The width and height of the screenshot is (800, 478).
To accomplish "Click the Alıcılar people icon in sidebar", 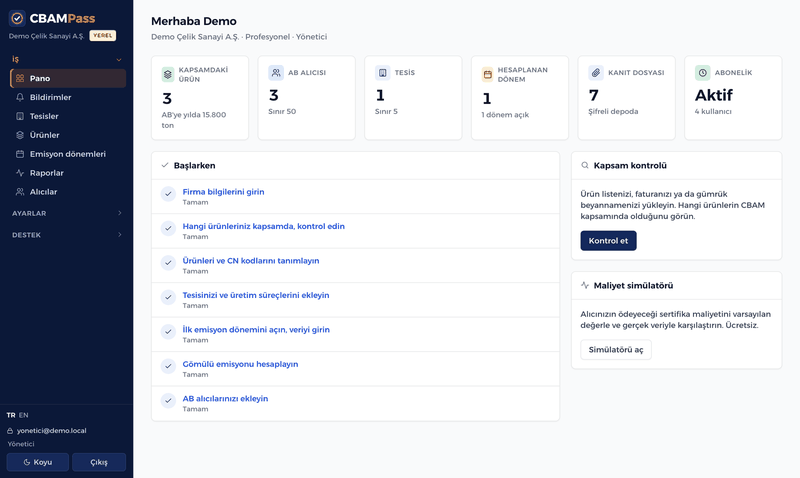I will [20, 191].
